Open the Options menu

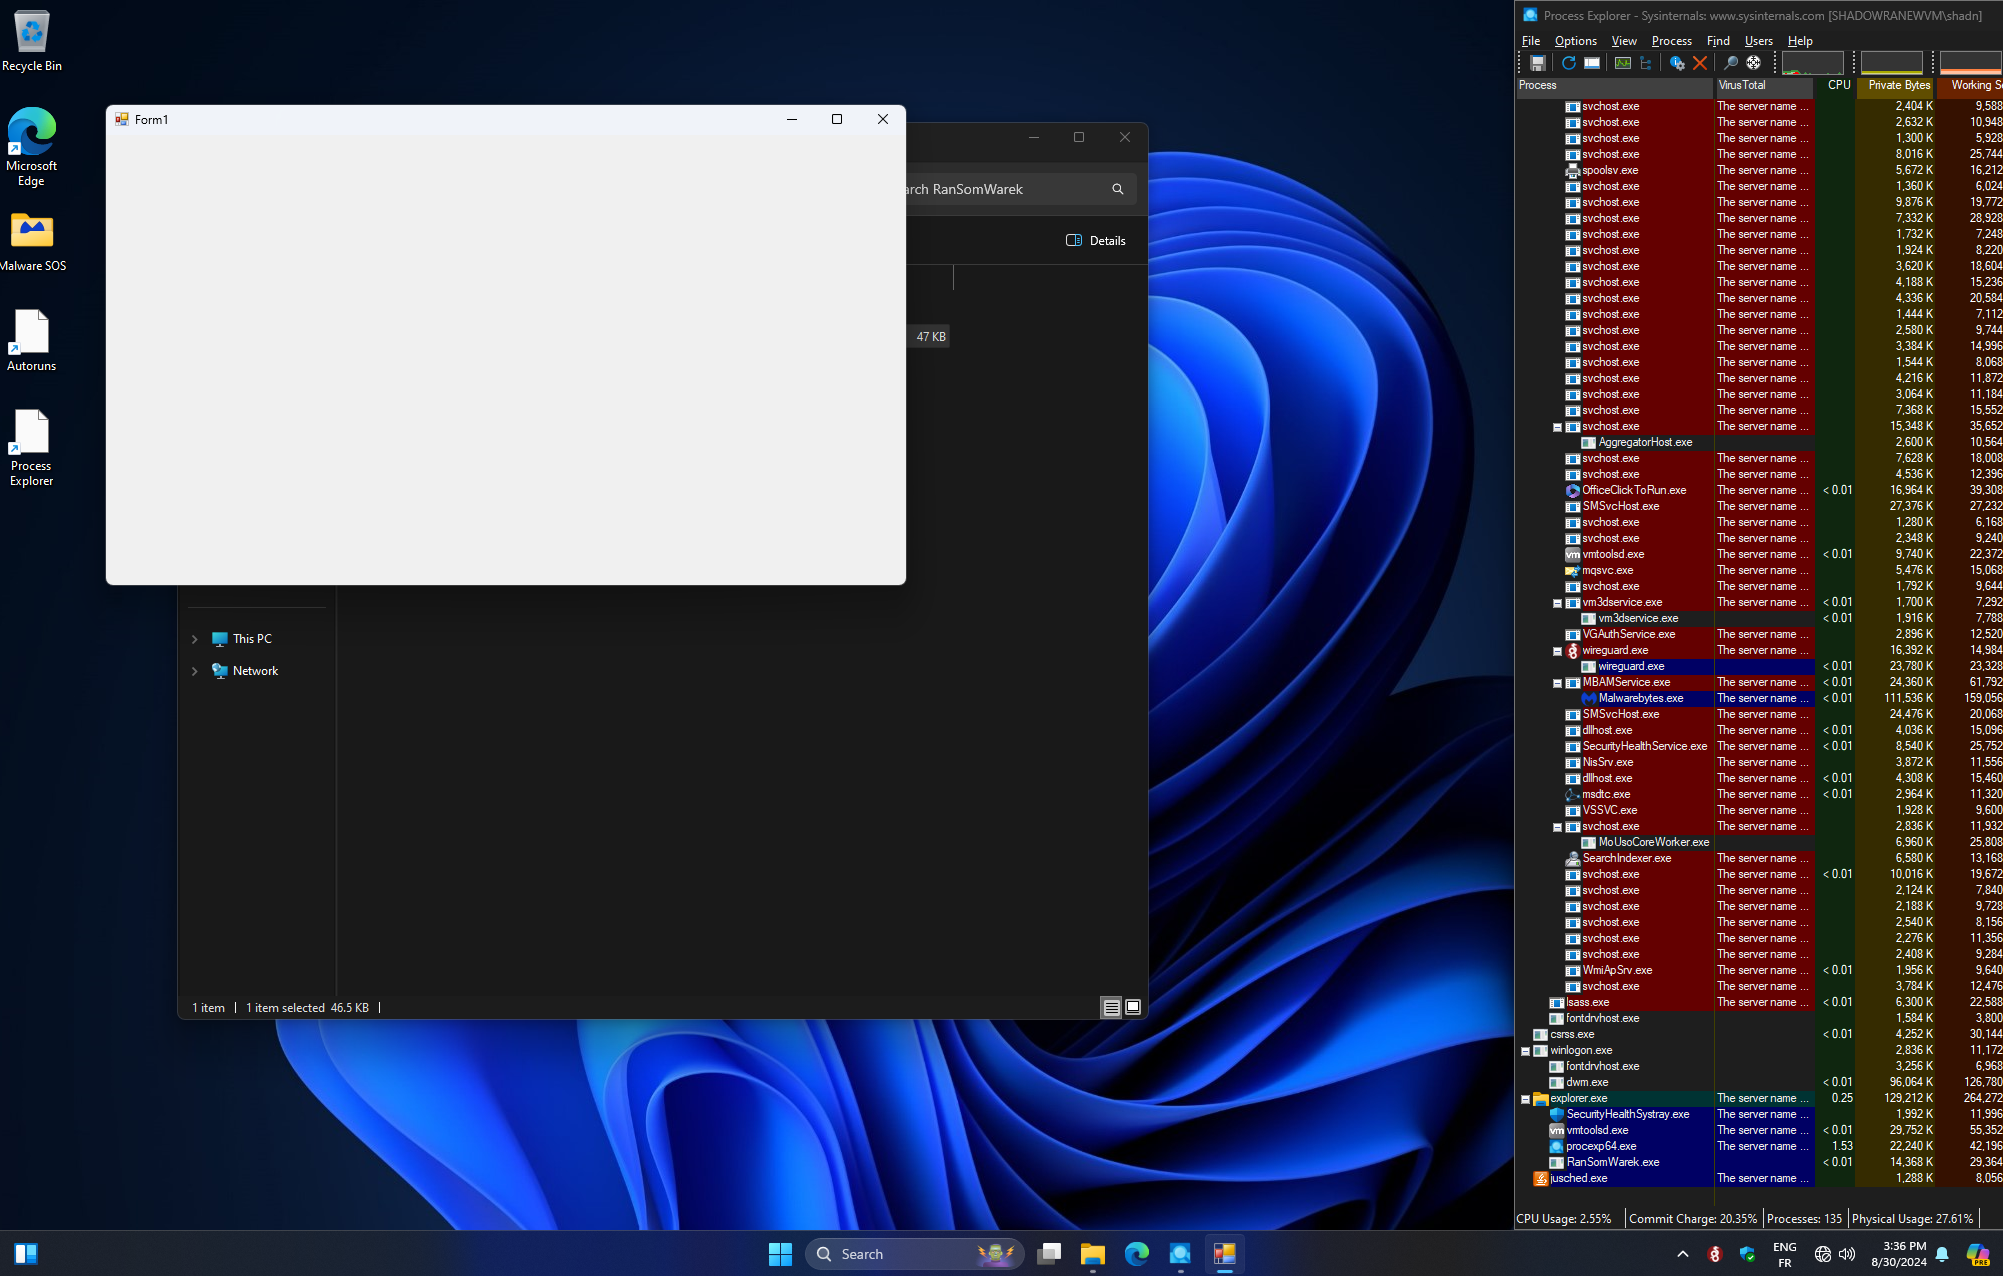(1575, 41)
